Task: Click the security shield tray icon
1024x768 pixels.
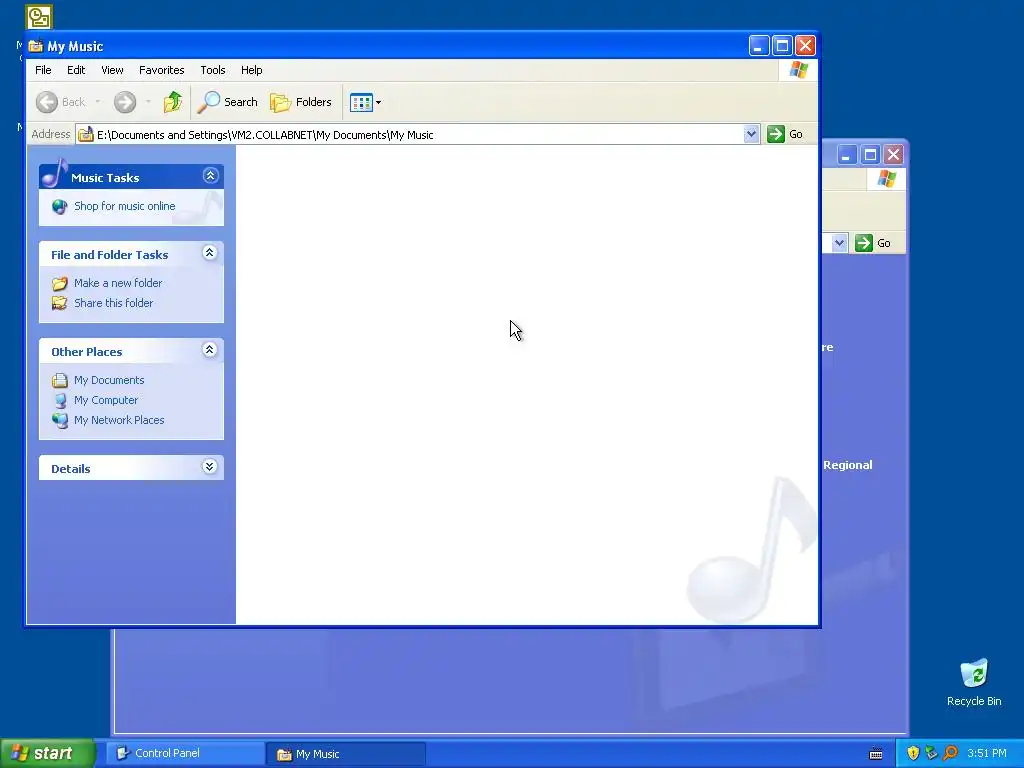Action: tap(913, 754)
